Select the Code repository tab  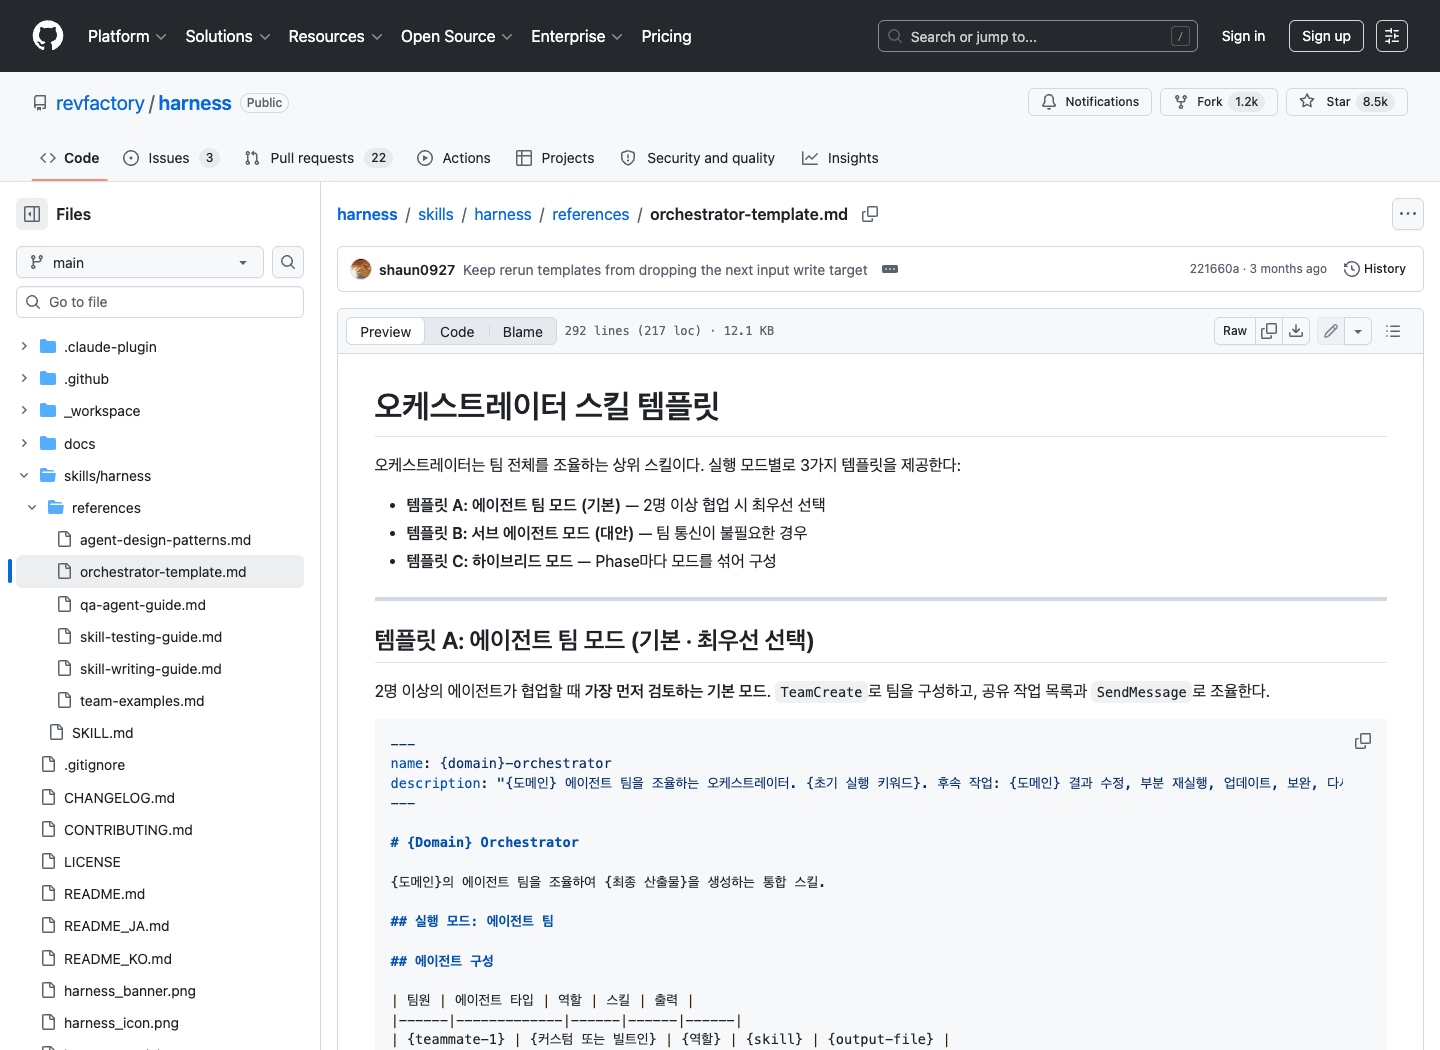(70, 158)
